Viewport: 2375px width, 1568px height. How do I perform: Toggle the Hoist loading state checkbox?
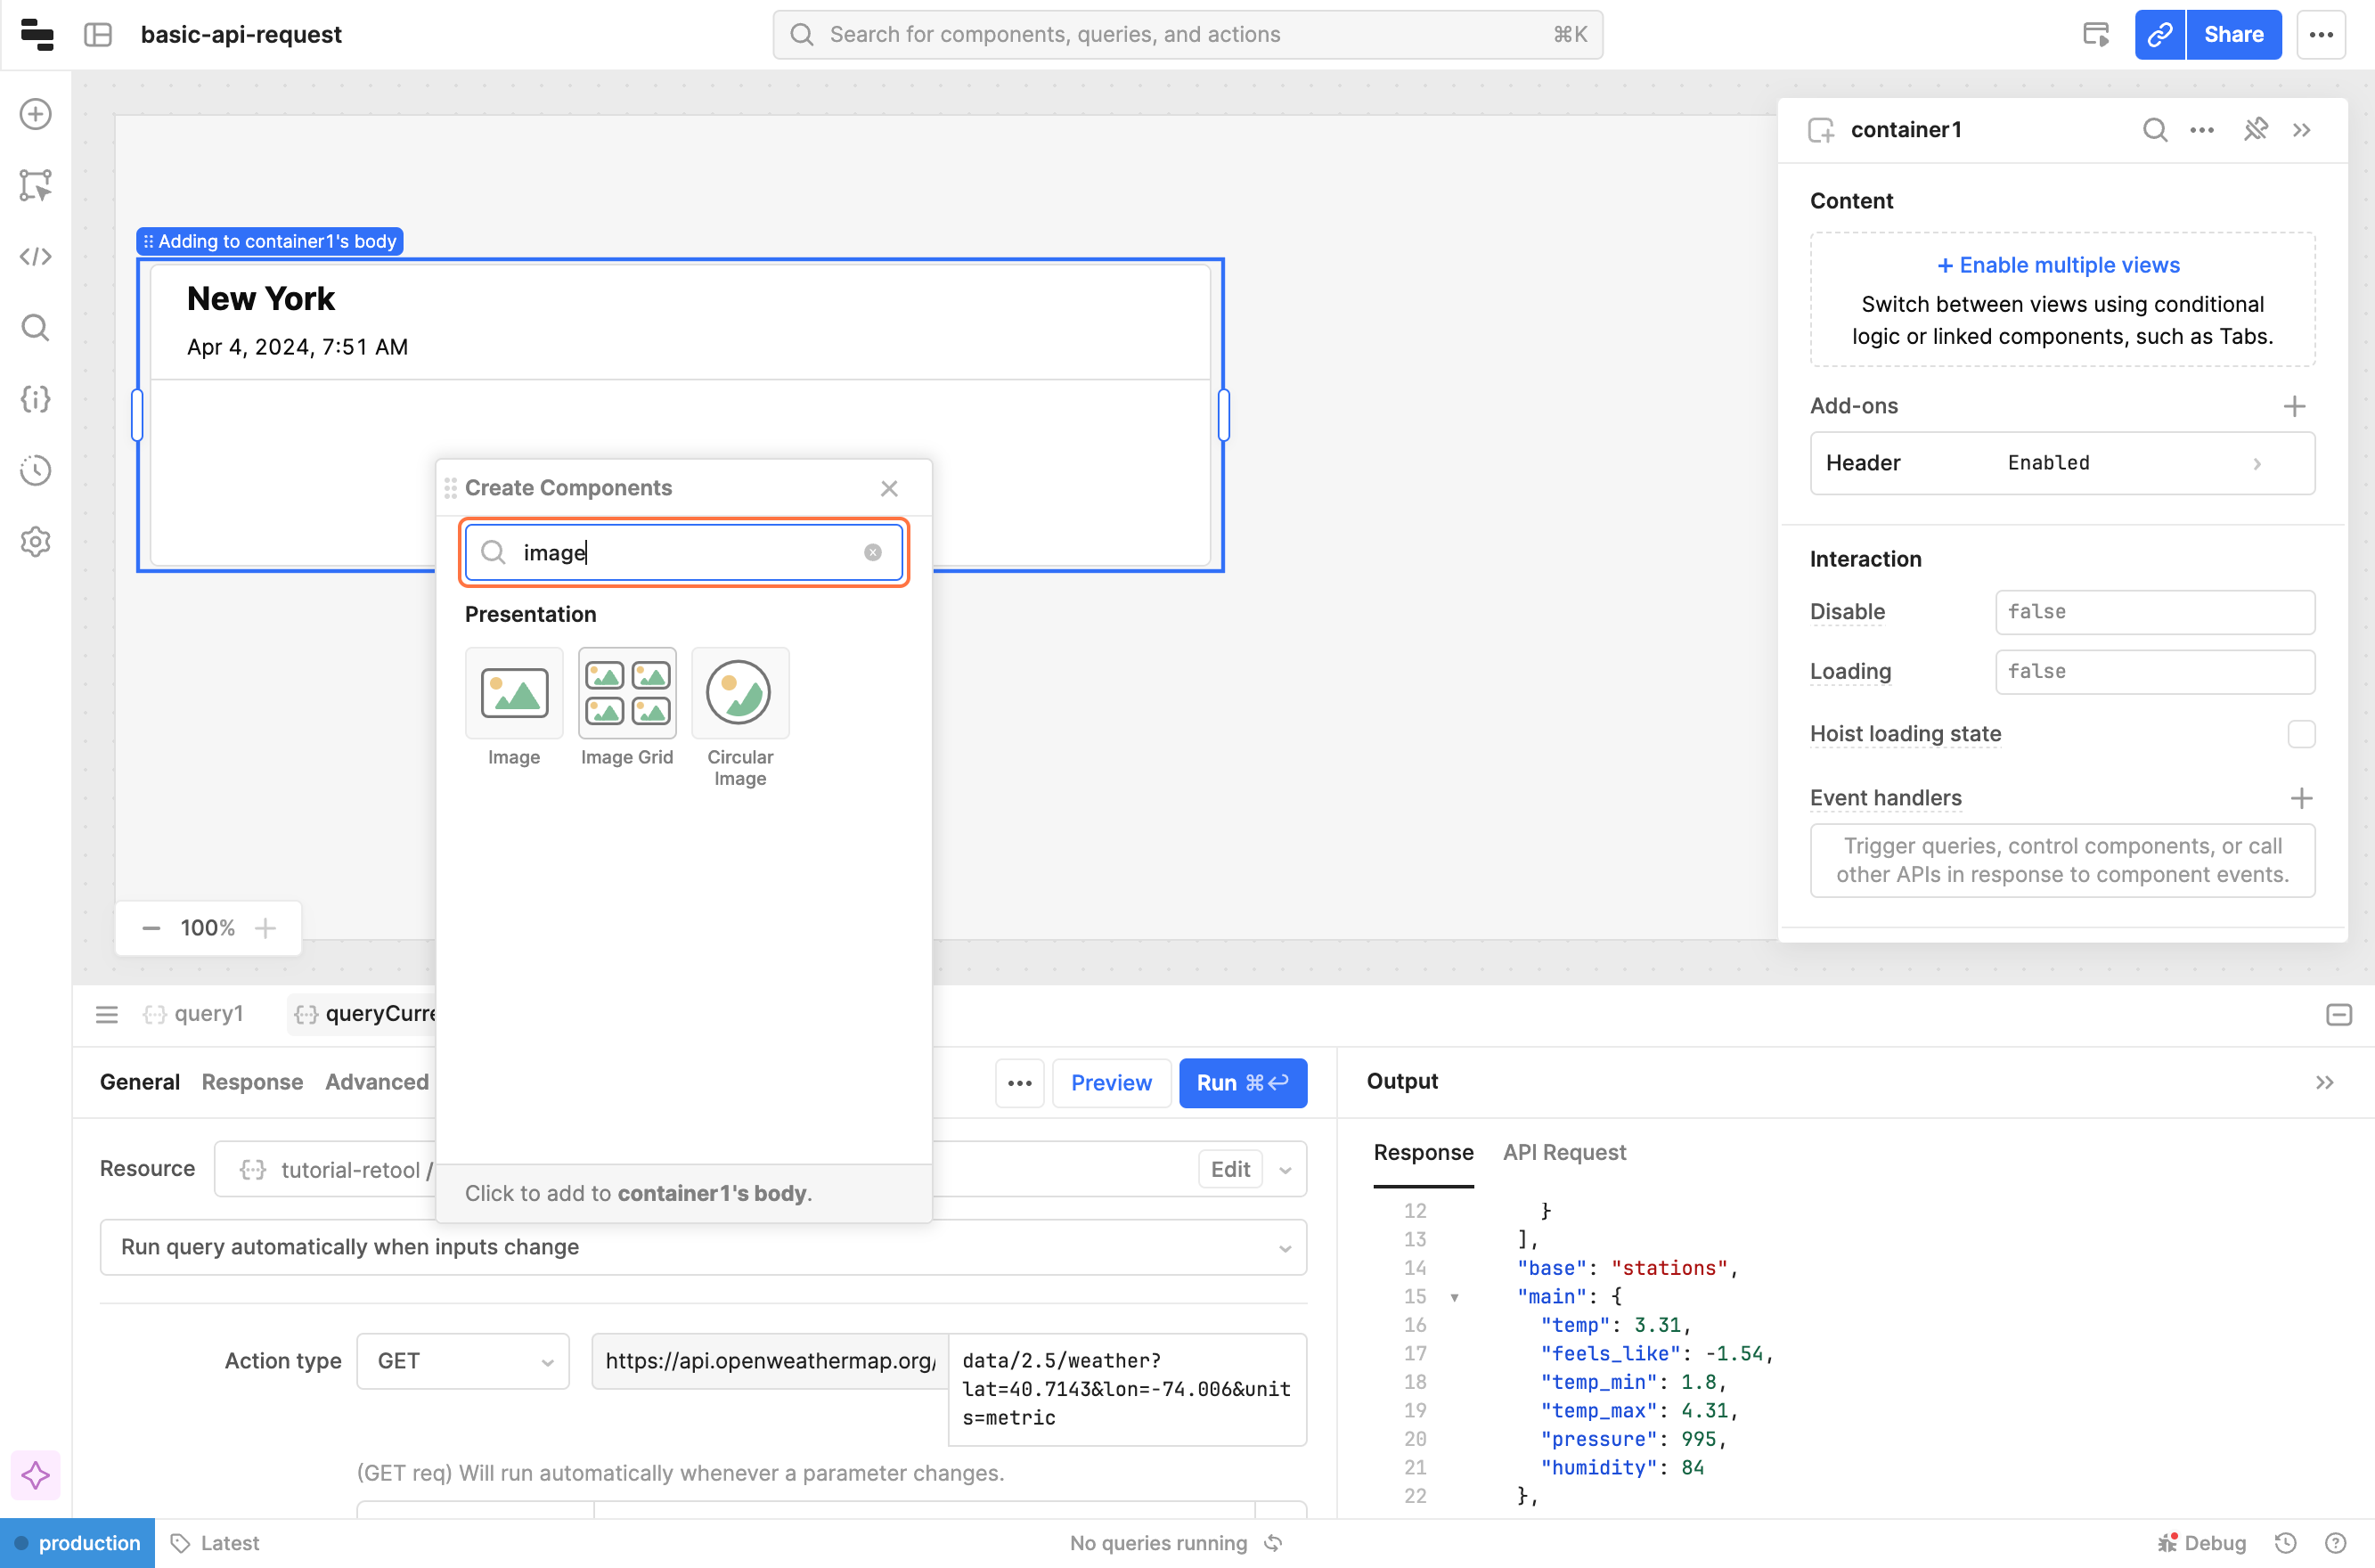(2300, 734)
